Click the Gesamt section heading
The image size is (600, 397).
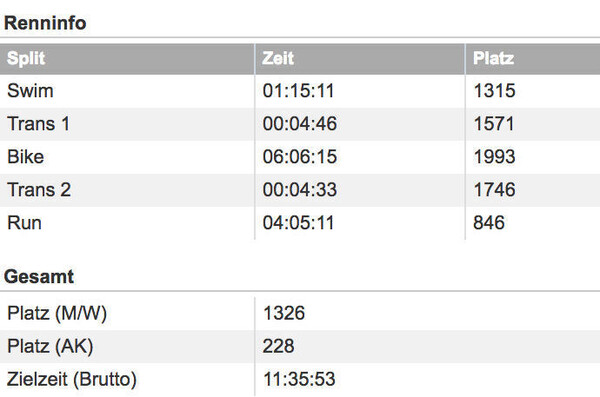click(39, 276)
